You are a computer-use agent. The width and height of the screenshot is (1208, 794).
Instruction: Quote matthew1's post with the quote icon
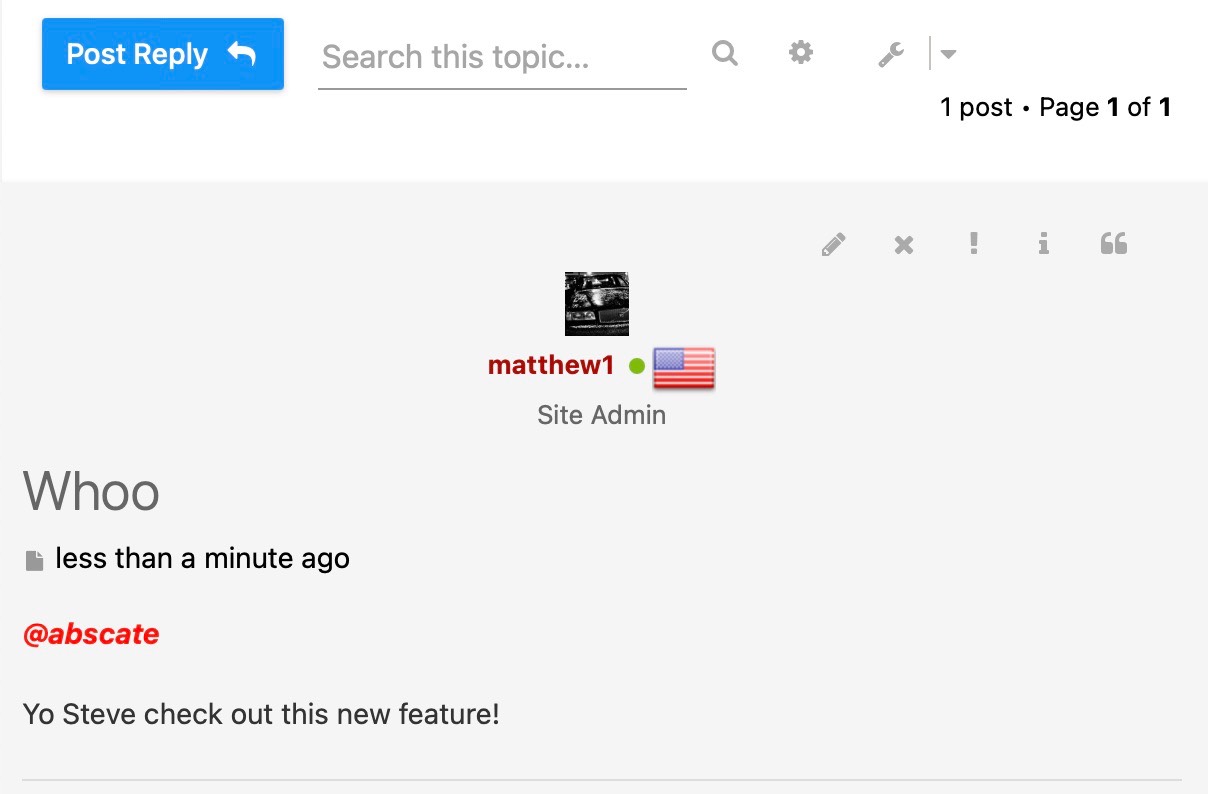[1113, 243]
